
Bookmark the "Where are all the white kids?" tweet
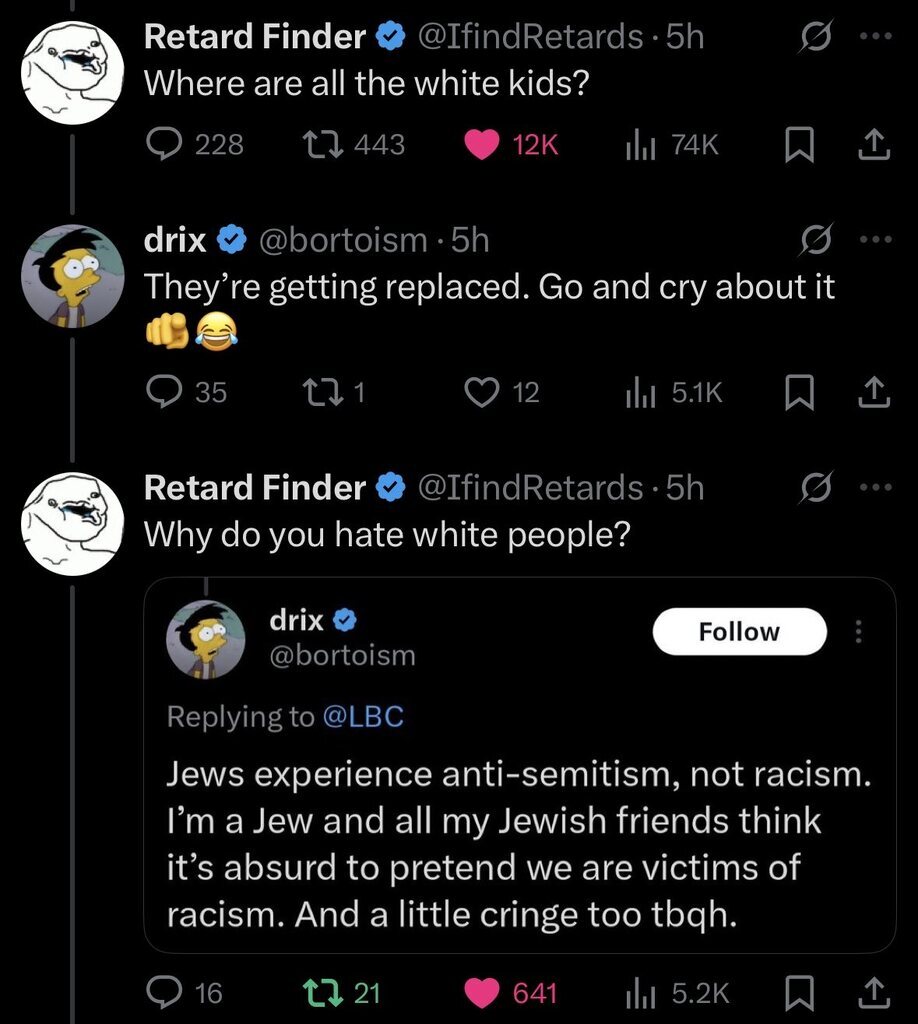coord(797,146)
